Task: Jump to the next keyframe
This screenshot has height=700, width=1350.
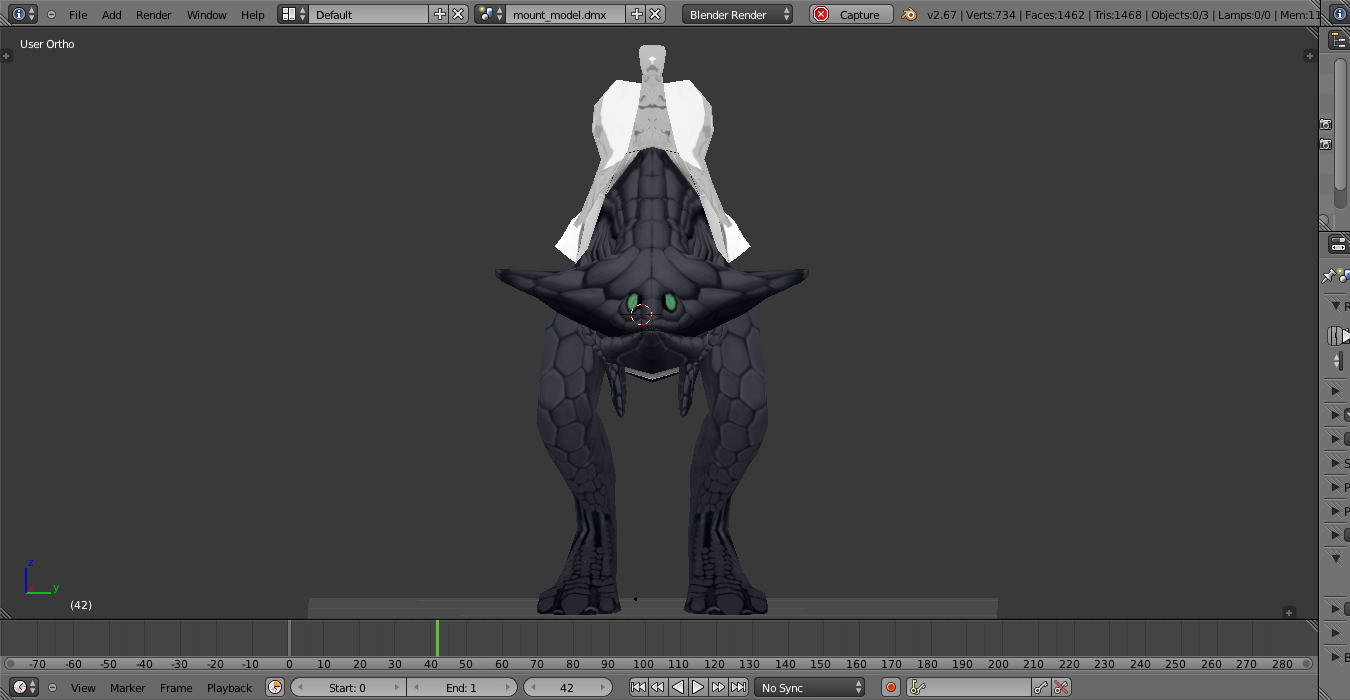Action: 718,687
